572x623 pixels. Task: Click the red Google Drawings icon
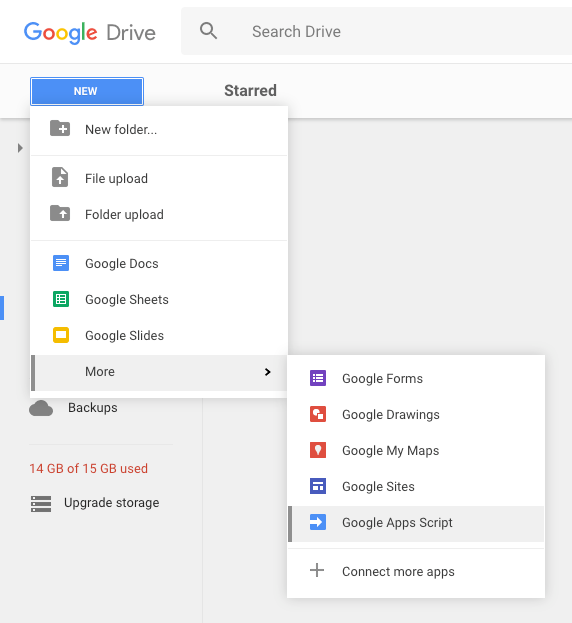coord(318,414)
